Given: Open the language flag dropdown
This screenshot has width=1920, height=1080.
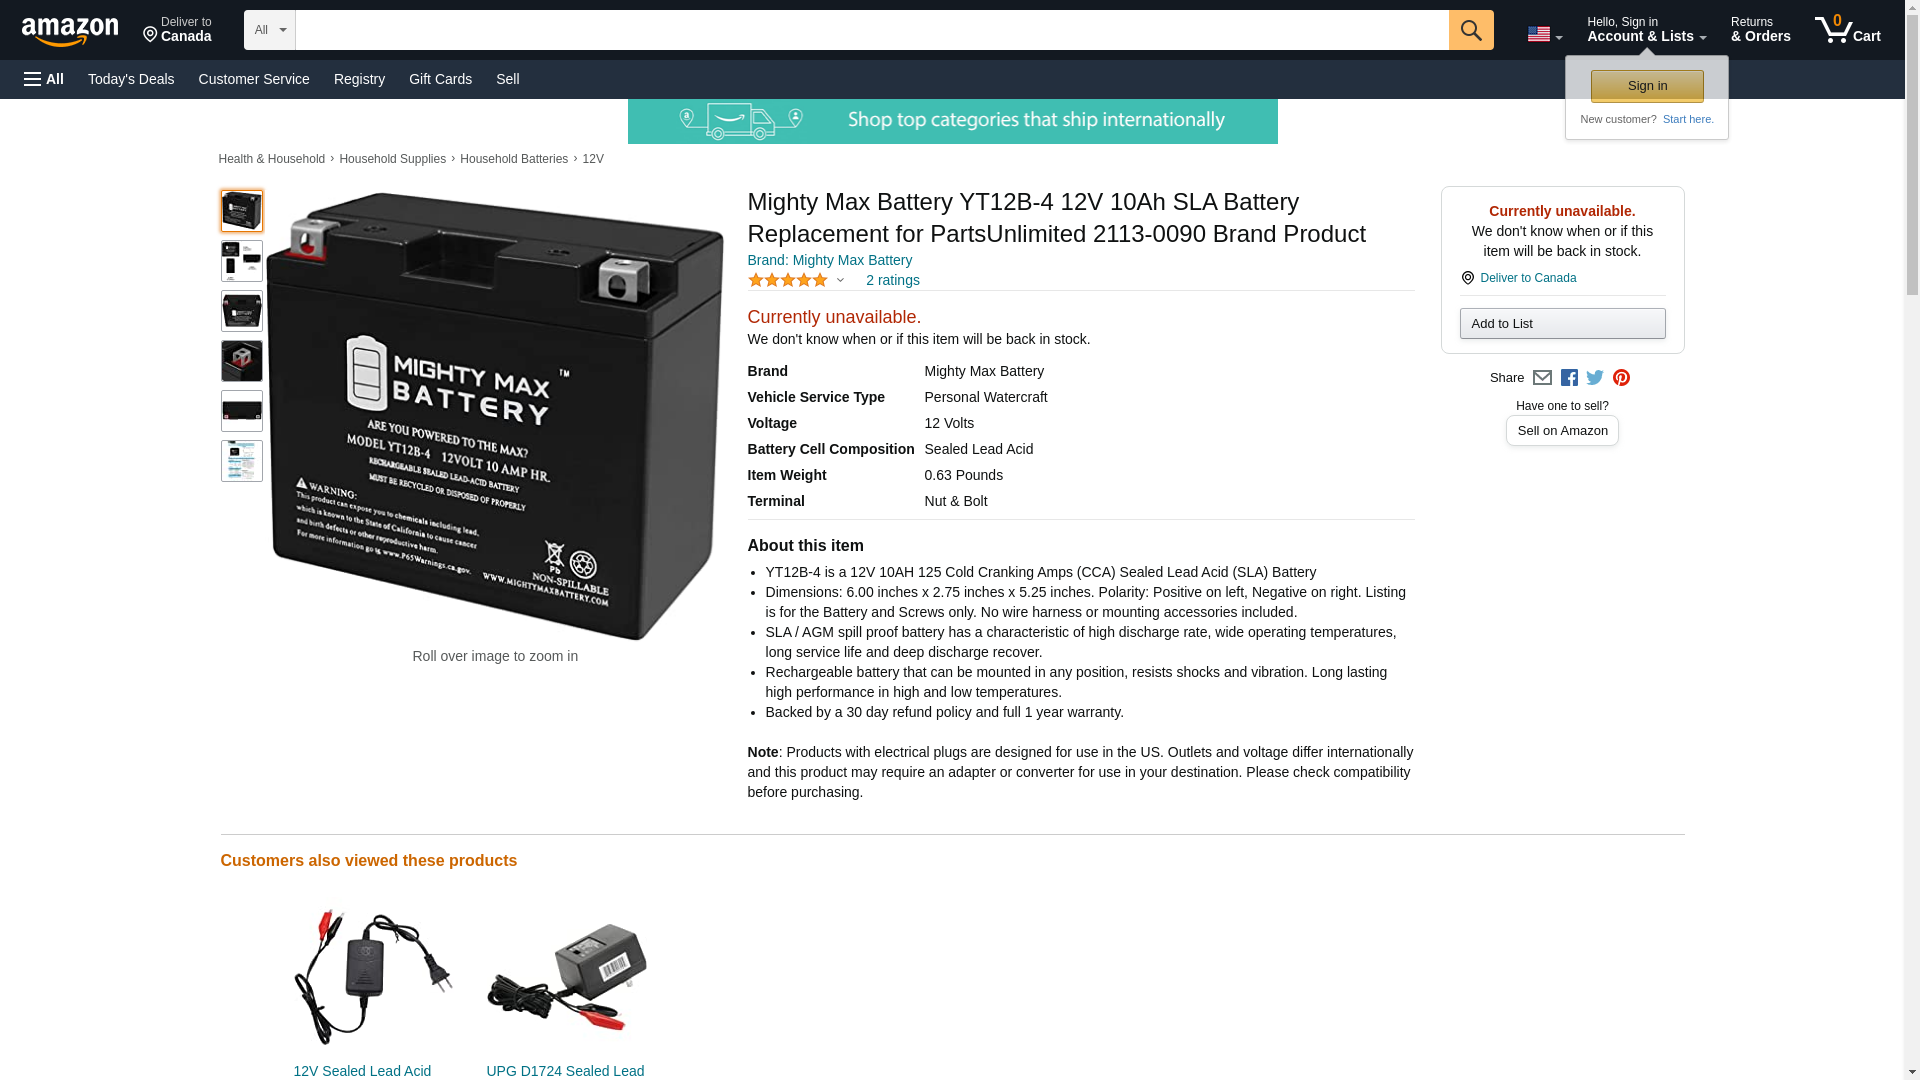Looking at the screenshot, I should [x=1544, y=34].
